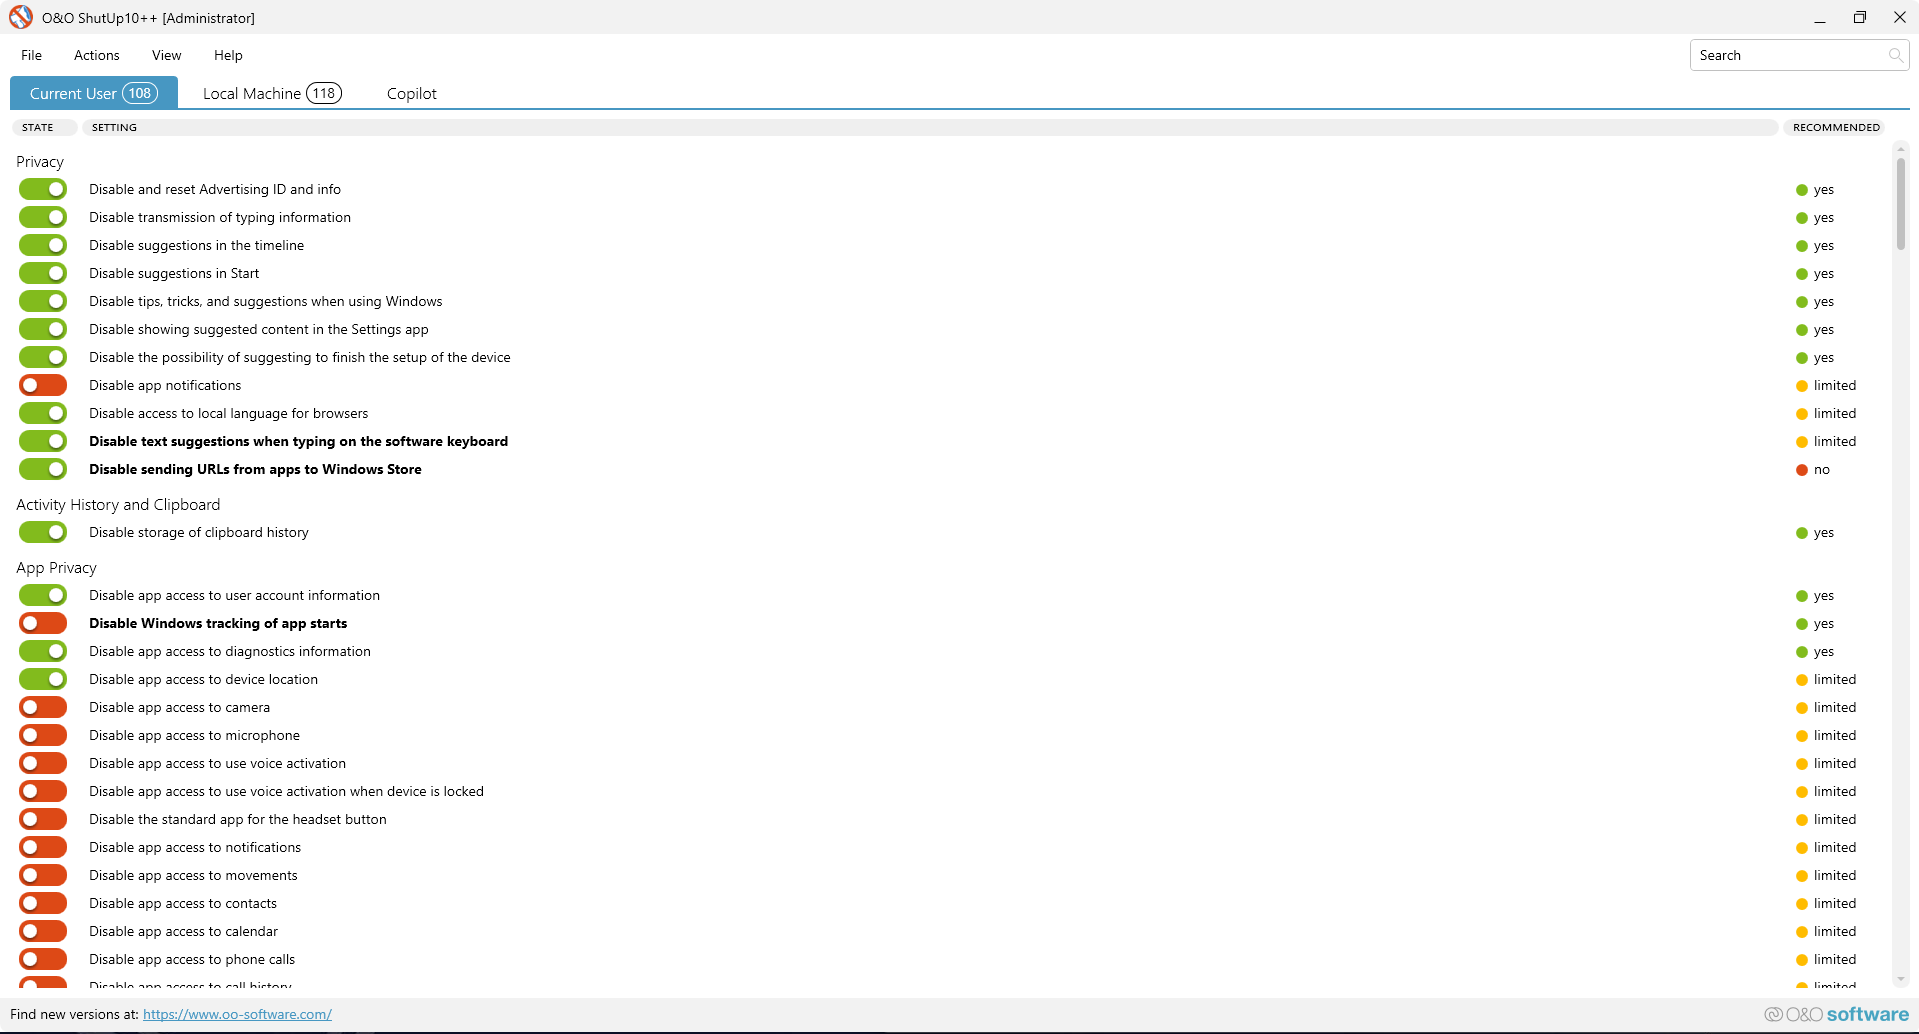Select "Disable app access to notifications" text
The height and width of the screenshot is (1034, 1919).
point(195,847)
